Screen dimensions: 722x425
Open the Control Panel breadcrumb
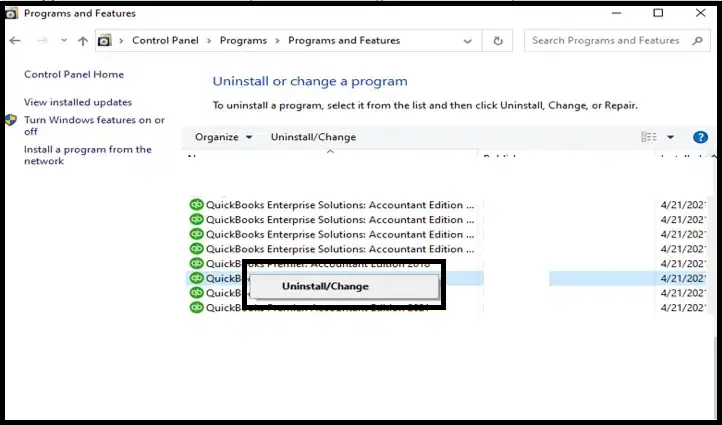coord(165,41)
